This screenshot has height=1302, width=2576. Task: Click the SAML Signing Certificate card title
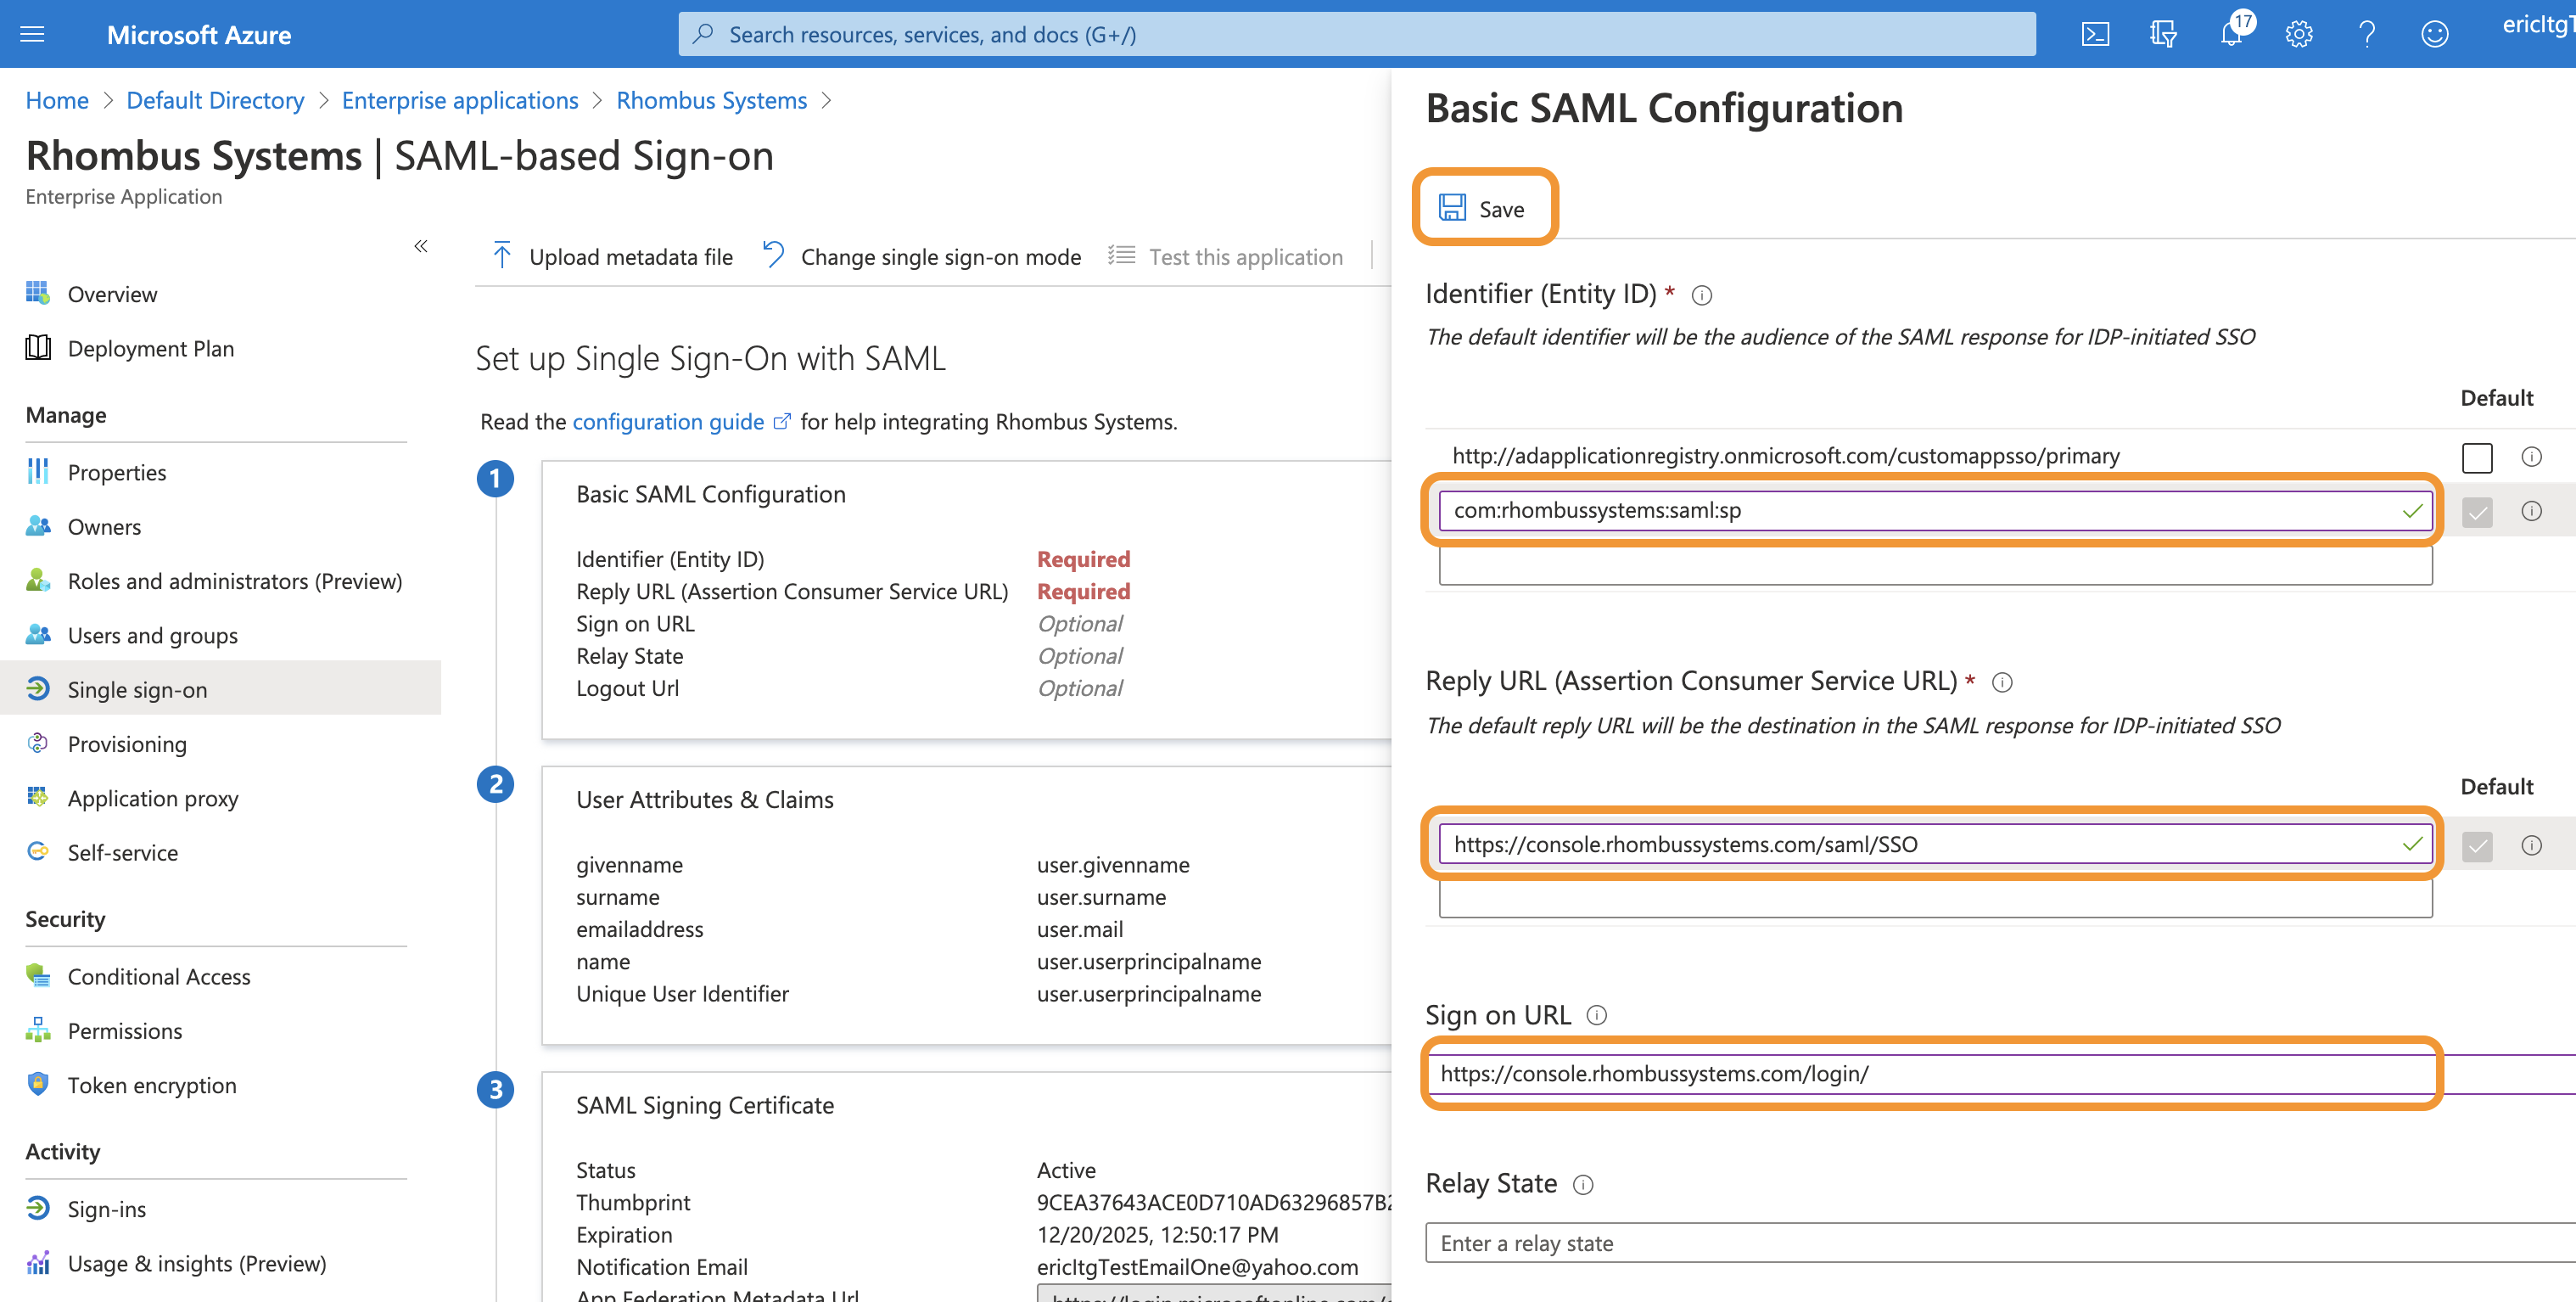tap(704, 1105)
